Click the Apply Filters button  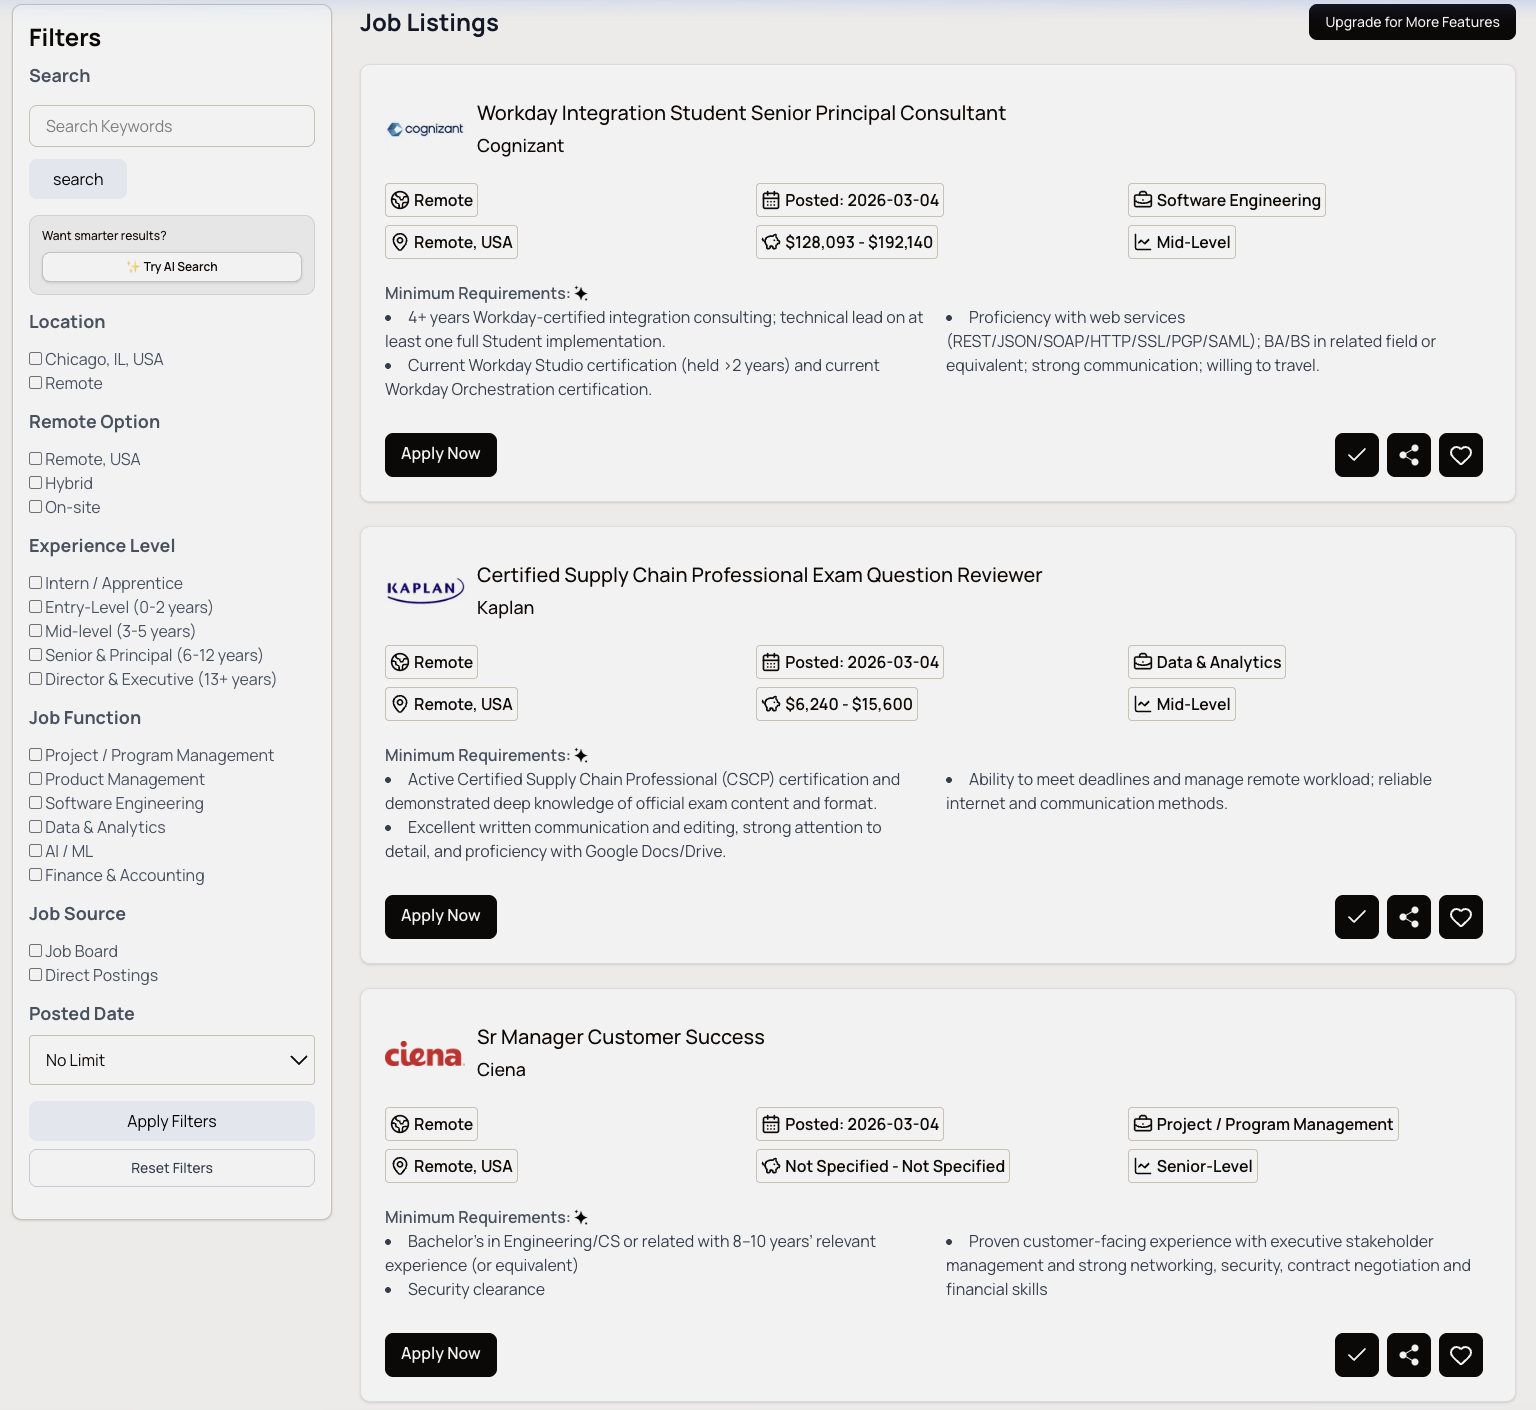point(171,1121)
